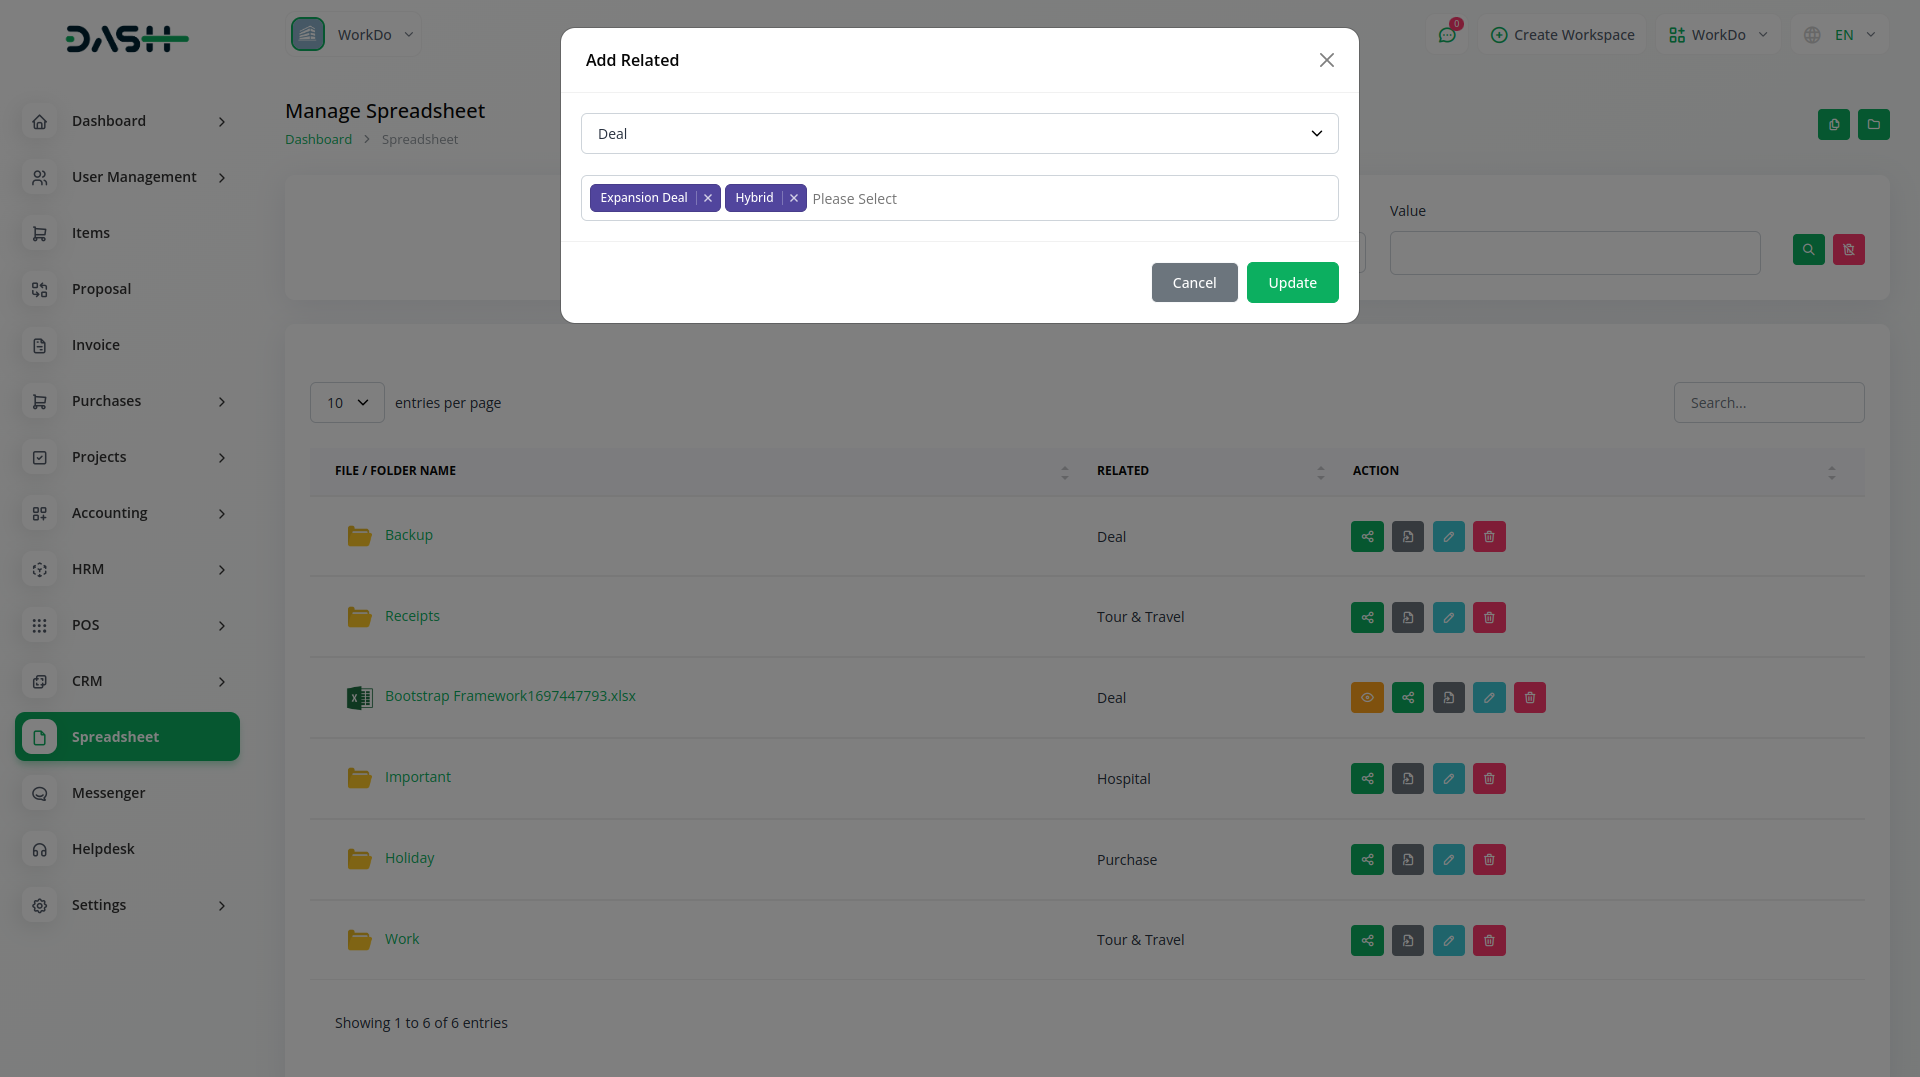Open the Important folder
Screen dimensions: 1920x1077
point(418,777)
